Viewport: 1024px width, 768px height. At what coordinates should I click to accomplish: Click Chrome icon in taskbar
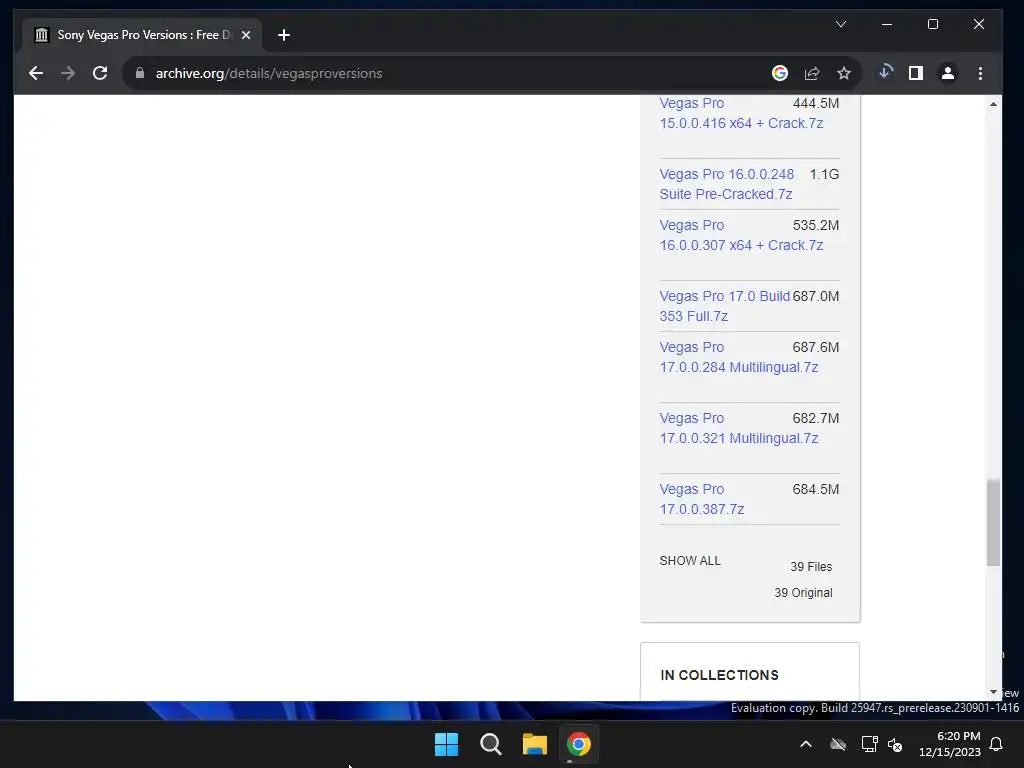click(x=579, y=744)
